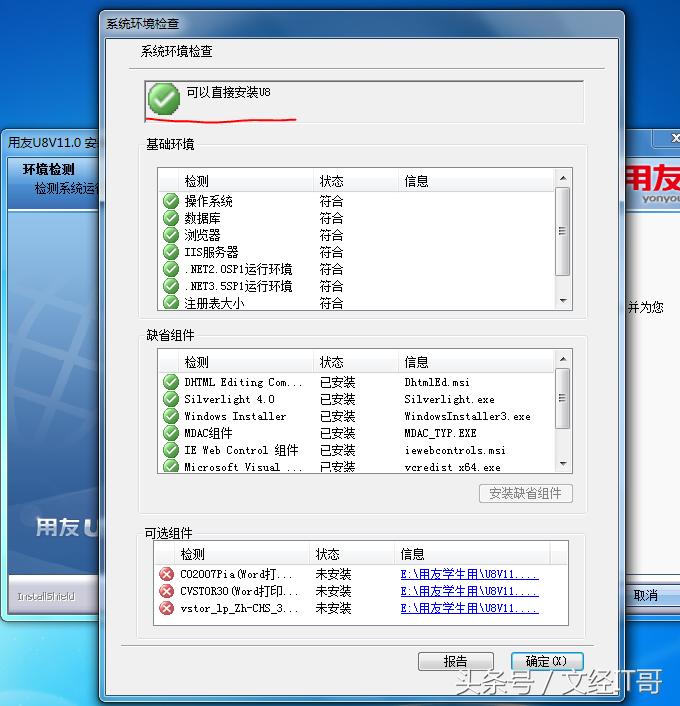Click the 状态 column header in 可选组件 list

point(352,554)
